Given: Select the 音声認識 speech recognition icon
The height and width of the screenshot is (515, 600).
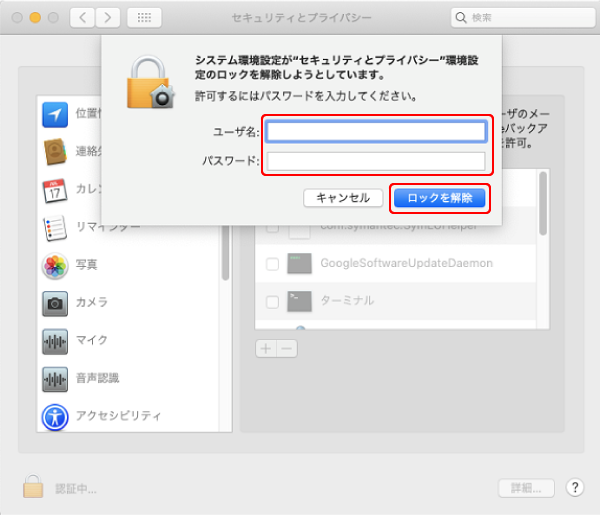Looking at the screenshot, I should 55,380.
